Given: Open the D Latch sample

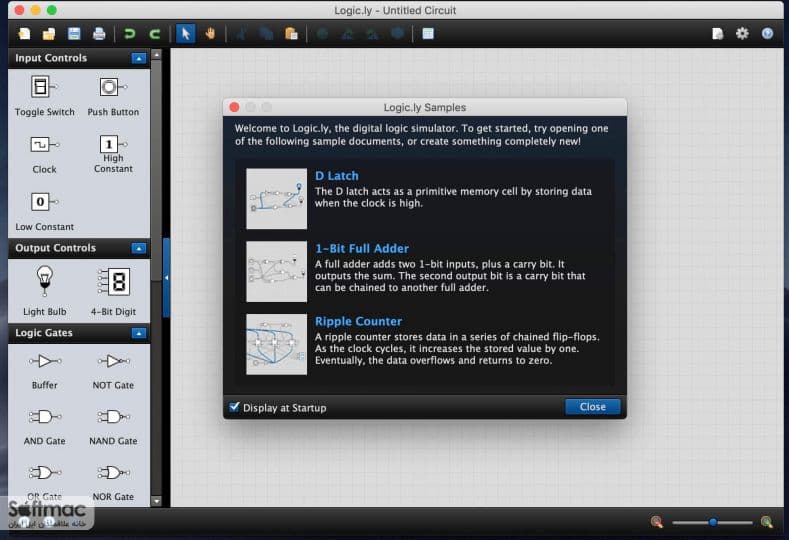Looking at the screenshot, I should pos(337,176).
